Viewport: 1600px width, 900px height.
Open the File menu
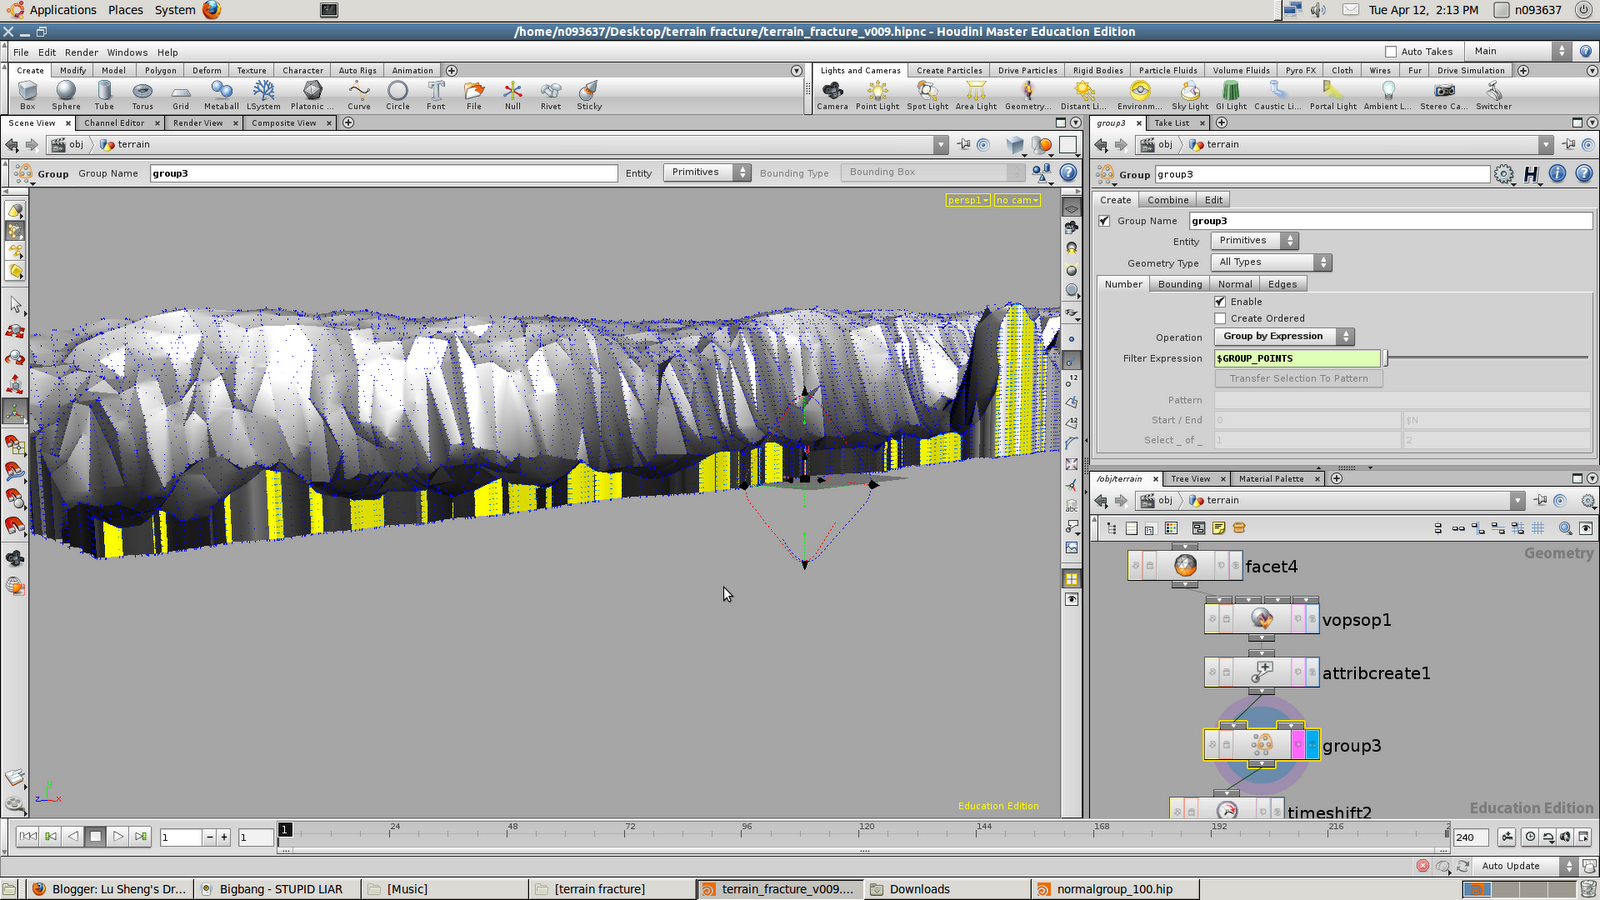pos(21,52)
